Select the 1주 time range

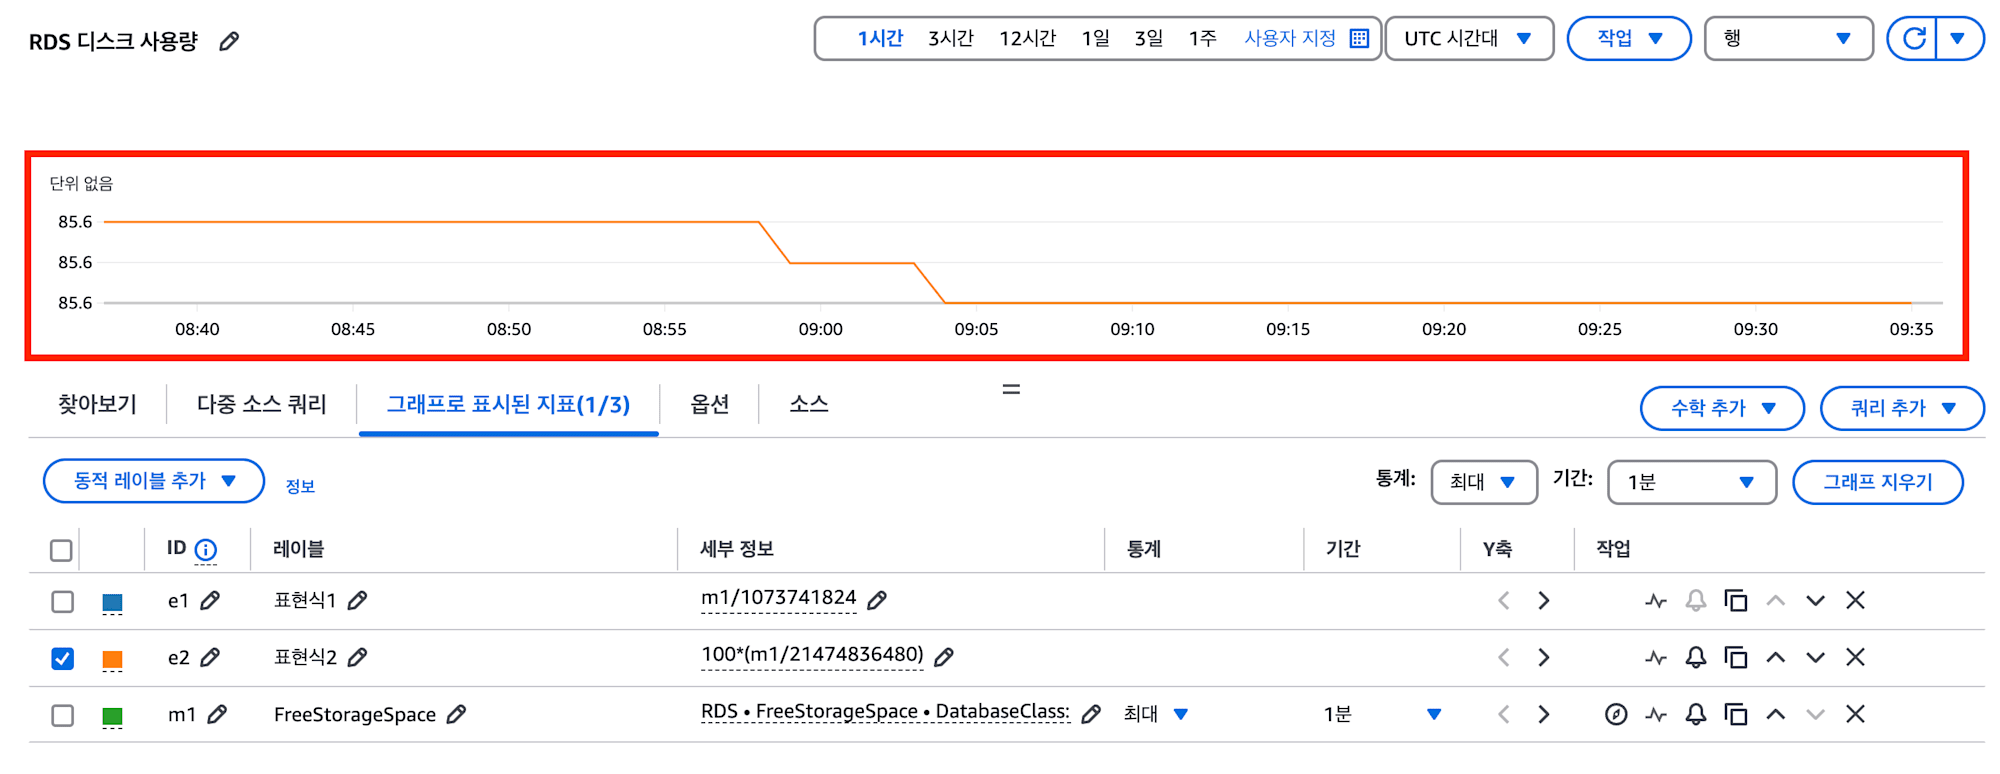(1202, 38)
